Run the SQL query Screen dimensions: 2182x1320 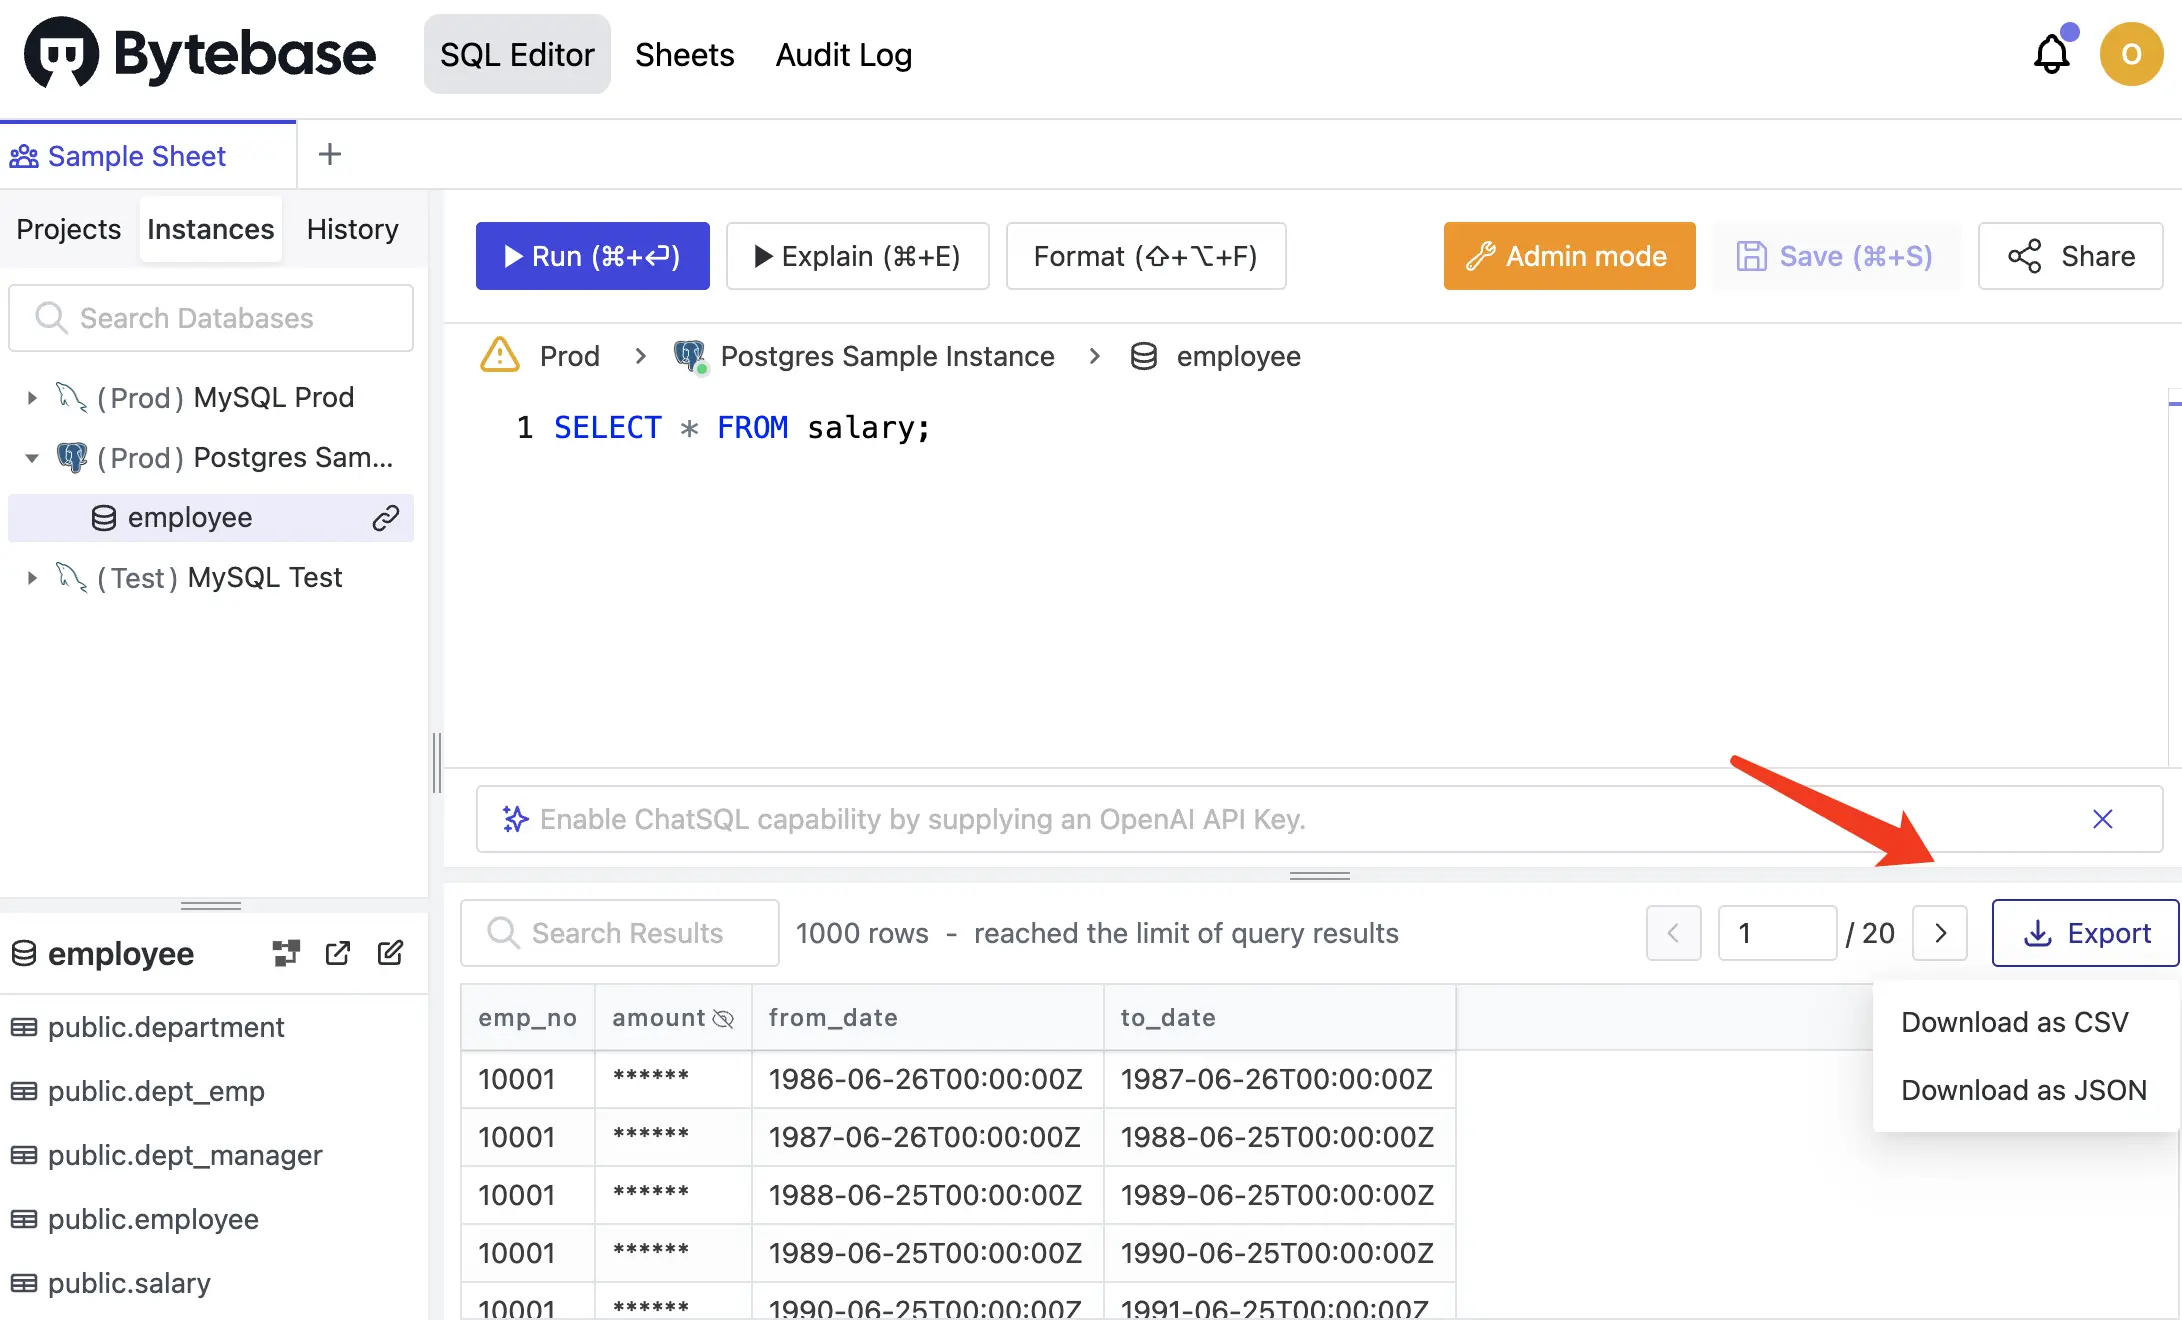(x=592, y=256)
